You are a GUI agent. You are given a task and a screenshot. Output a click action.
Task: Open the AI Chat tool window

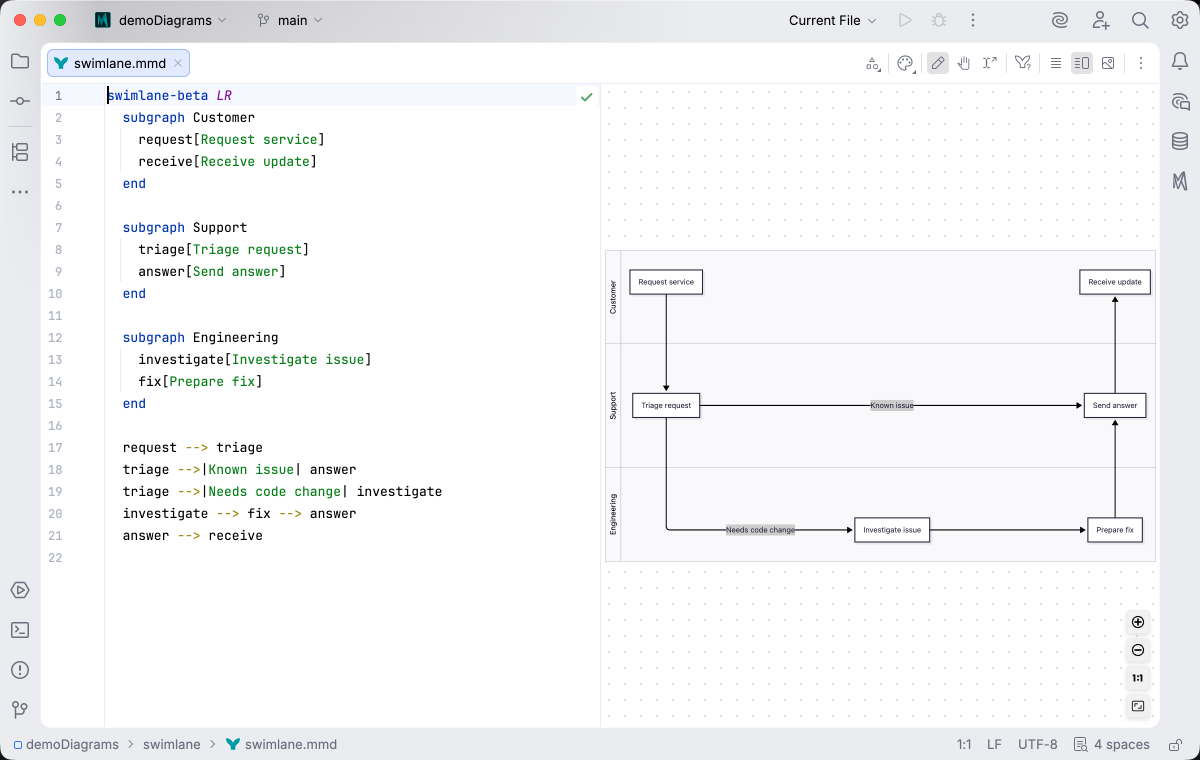1180,101
